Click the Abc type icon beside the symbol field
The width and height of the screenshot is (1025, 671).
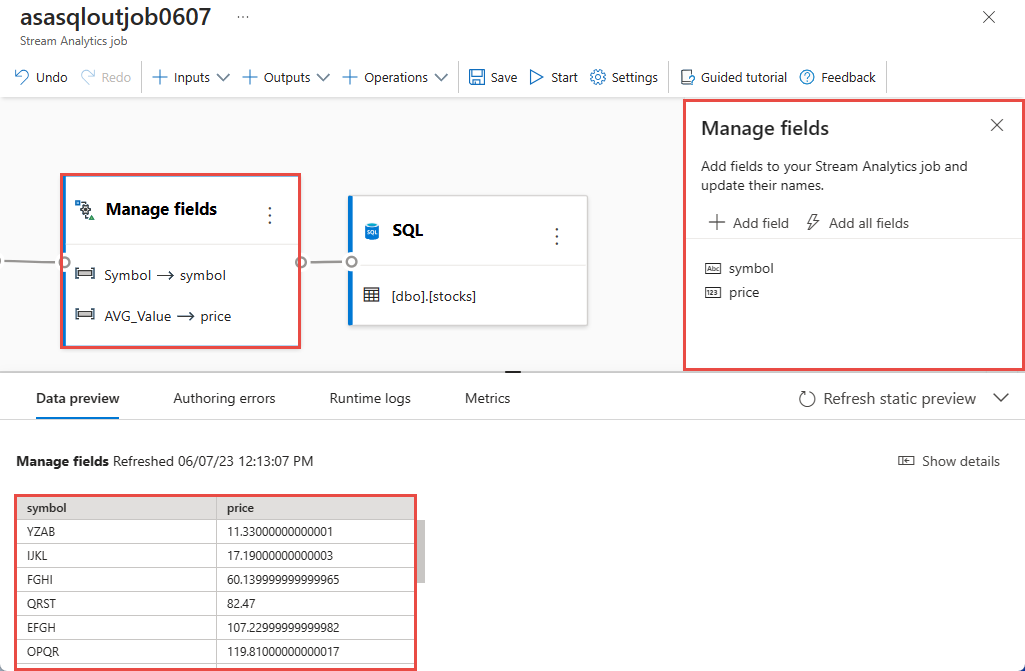[x=711, y=268]
